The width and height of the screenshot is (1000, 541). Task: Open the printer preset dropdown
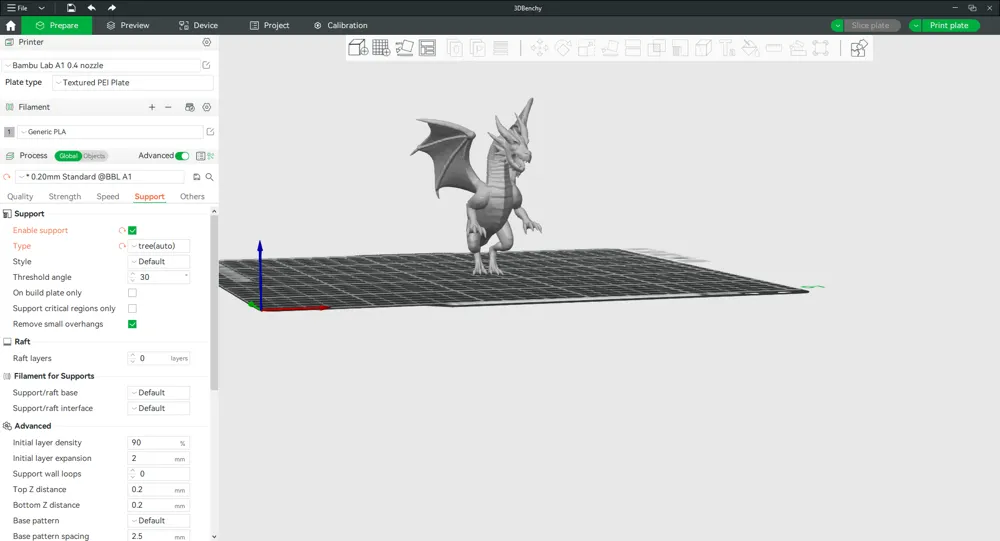(102, 65)
